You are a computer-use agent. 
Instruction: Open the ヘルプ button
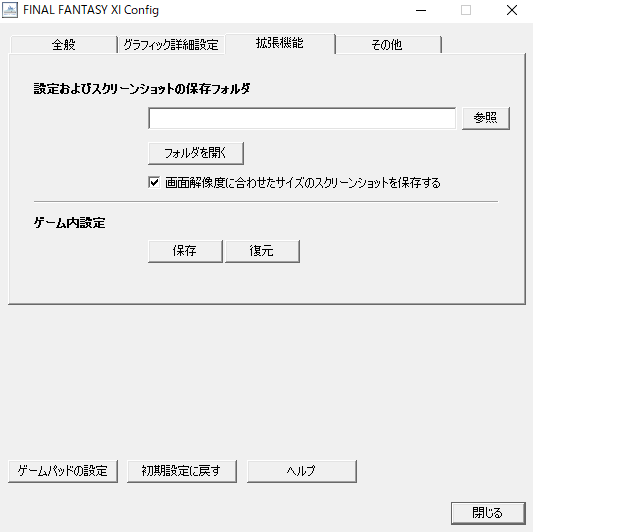click(x=301, y=471)
